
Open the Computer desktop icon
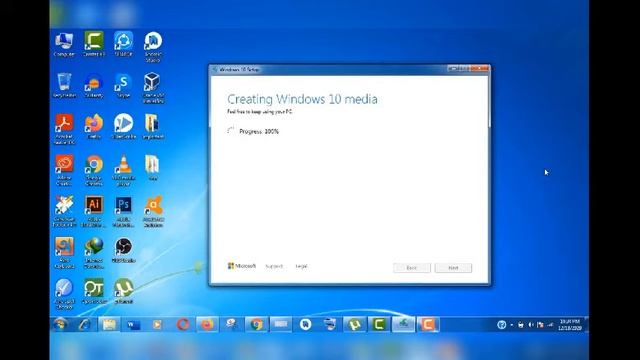coord(64,44)
